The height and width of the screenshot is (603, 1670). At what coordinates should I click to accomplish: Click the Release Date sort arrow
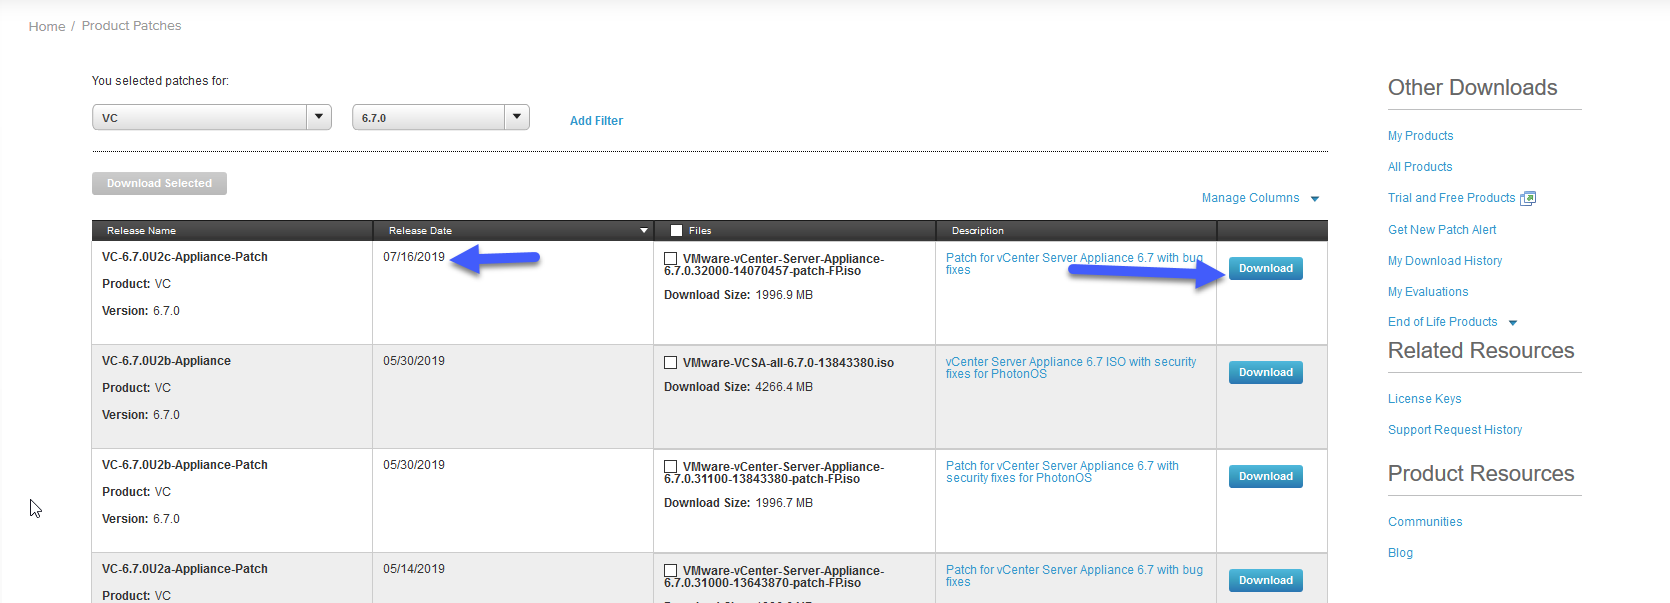click(x=644, y=230)
